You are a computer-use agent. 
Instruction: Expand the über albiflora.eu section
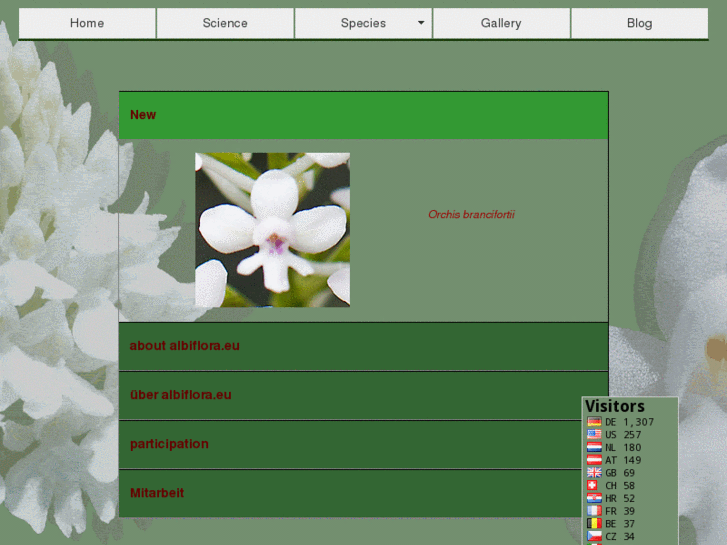(x=364, y=395)
